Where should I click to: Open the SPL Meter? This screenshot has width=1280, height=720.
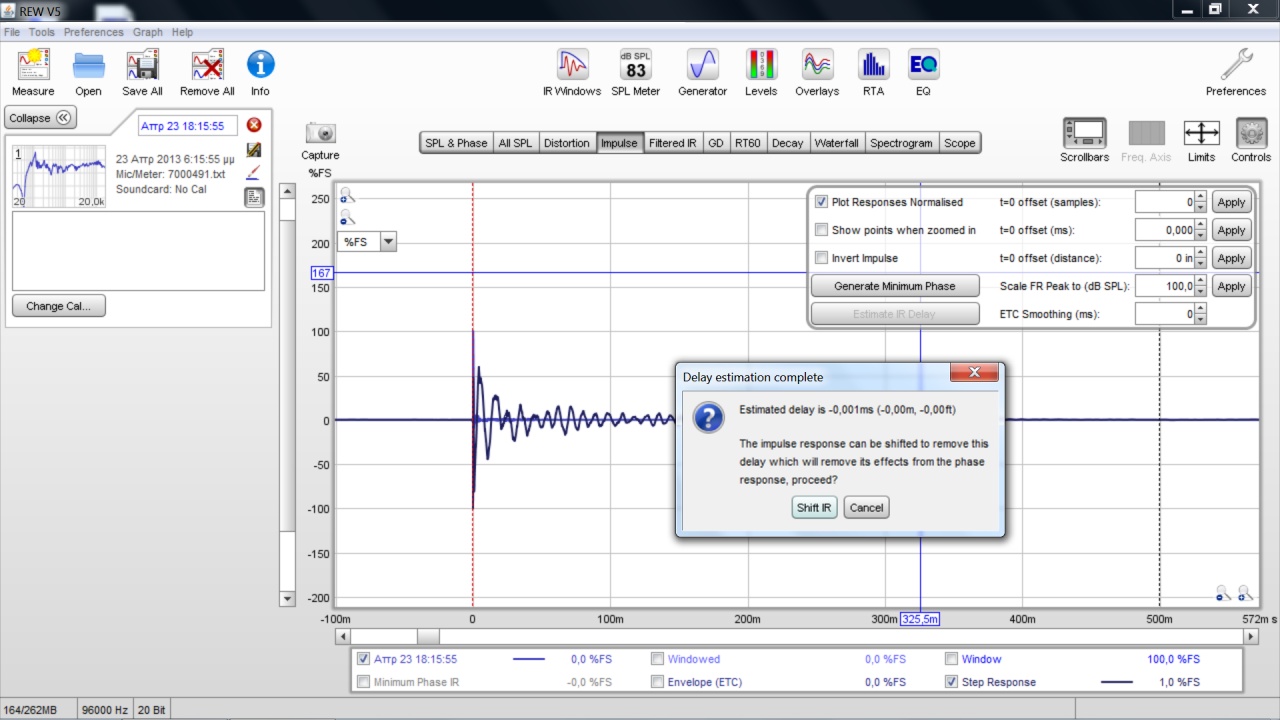pyautogui.click(x=635, y=66)
